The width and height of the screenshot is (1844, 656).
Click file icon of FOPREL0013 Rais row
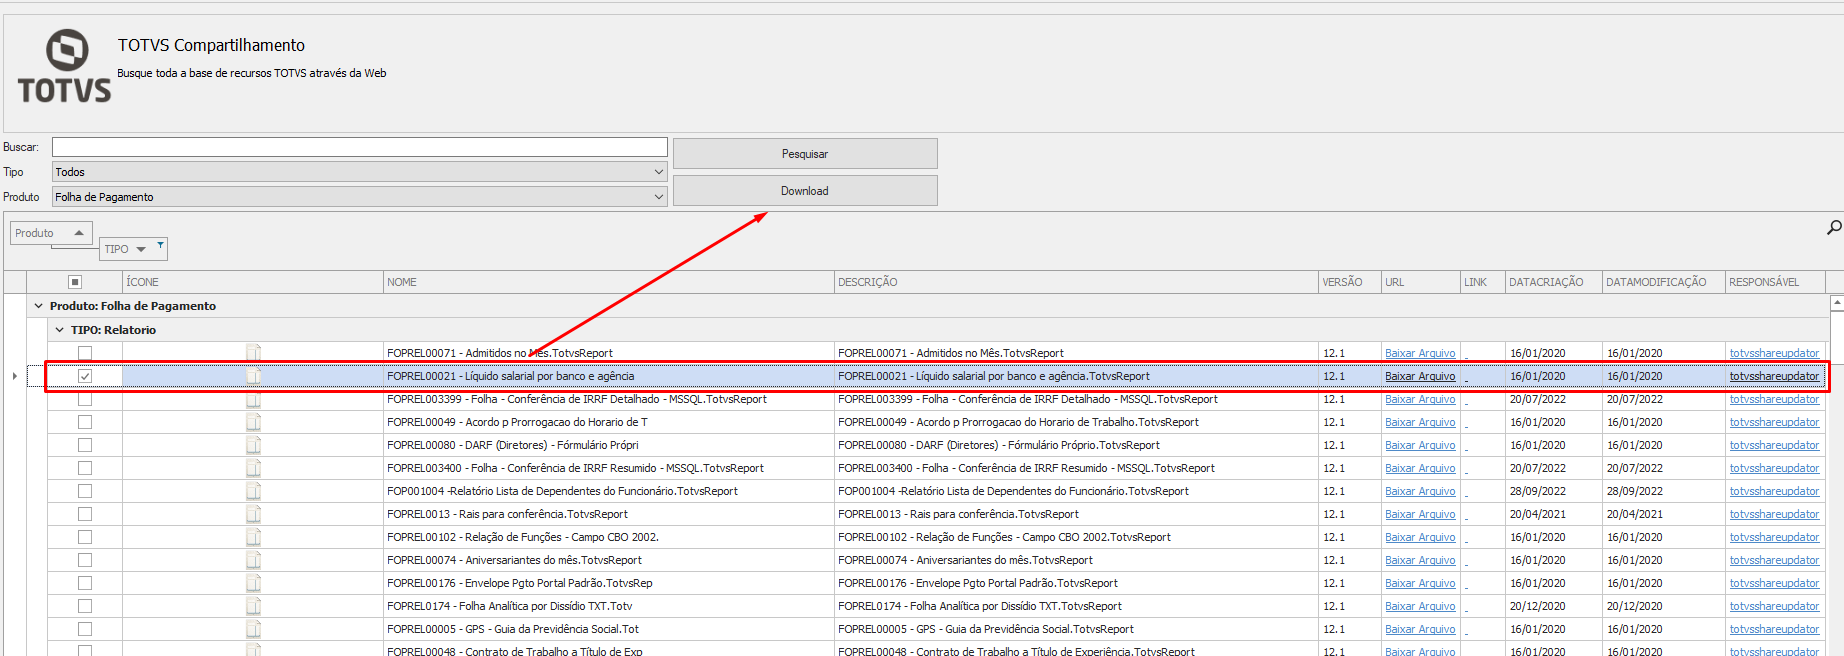tap(254, 514)
